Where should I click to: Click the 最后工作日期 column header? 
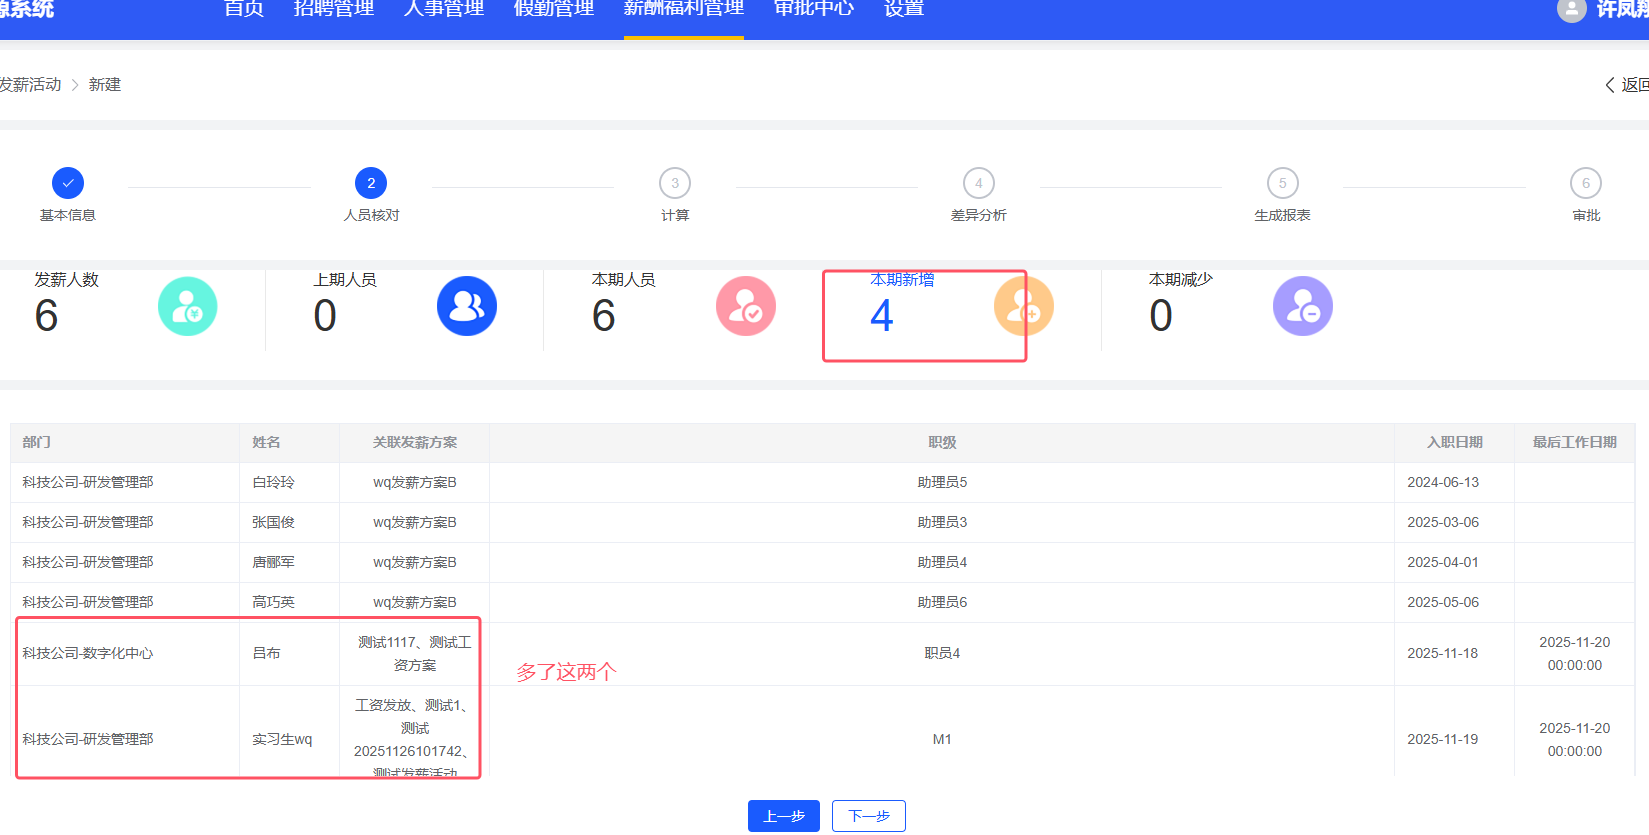pyautogui.click(x=1575, y=442)
